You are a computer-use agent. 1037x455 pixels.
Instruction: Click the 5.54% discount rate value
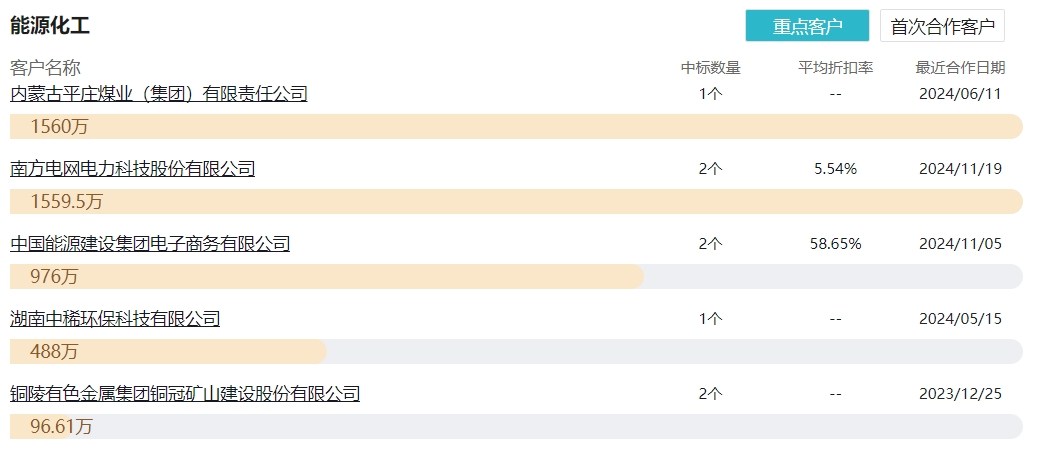(835, 169)
